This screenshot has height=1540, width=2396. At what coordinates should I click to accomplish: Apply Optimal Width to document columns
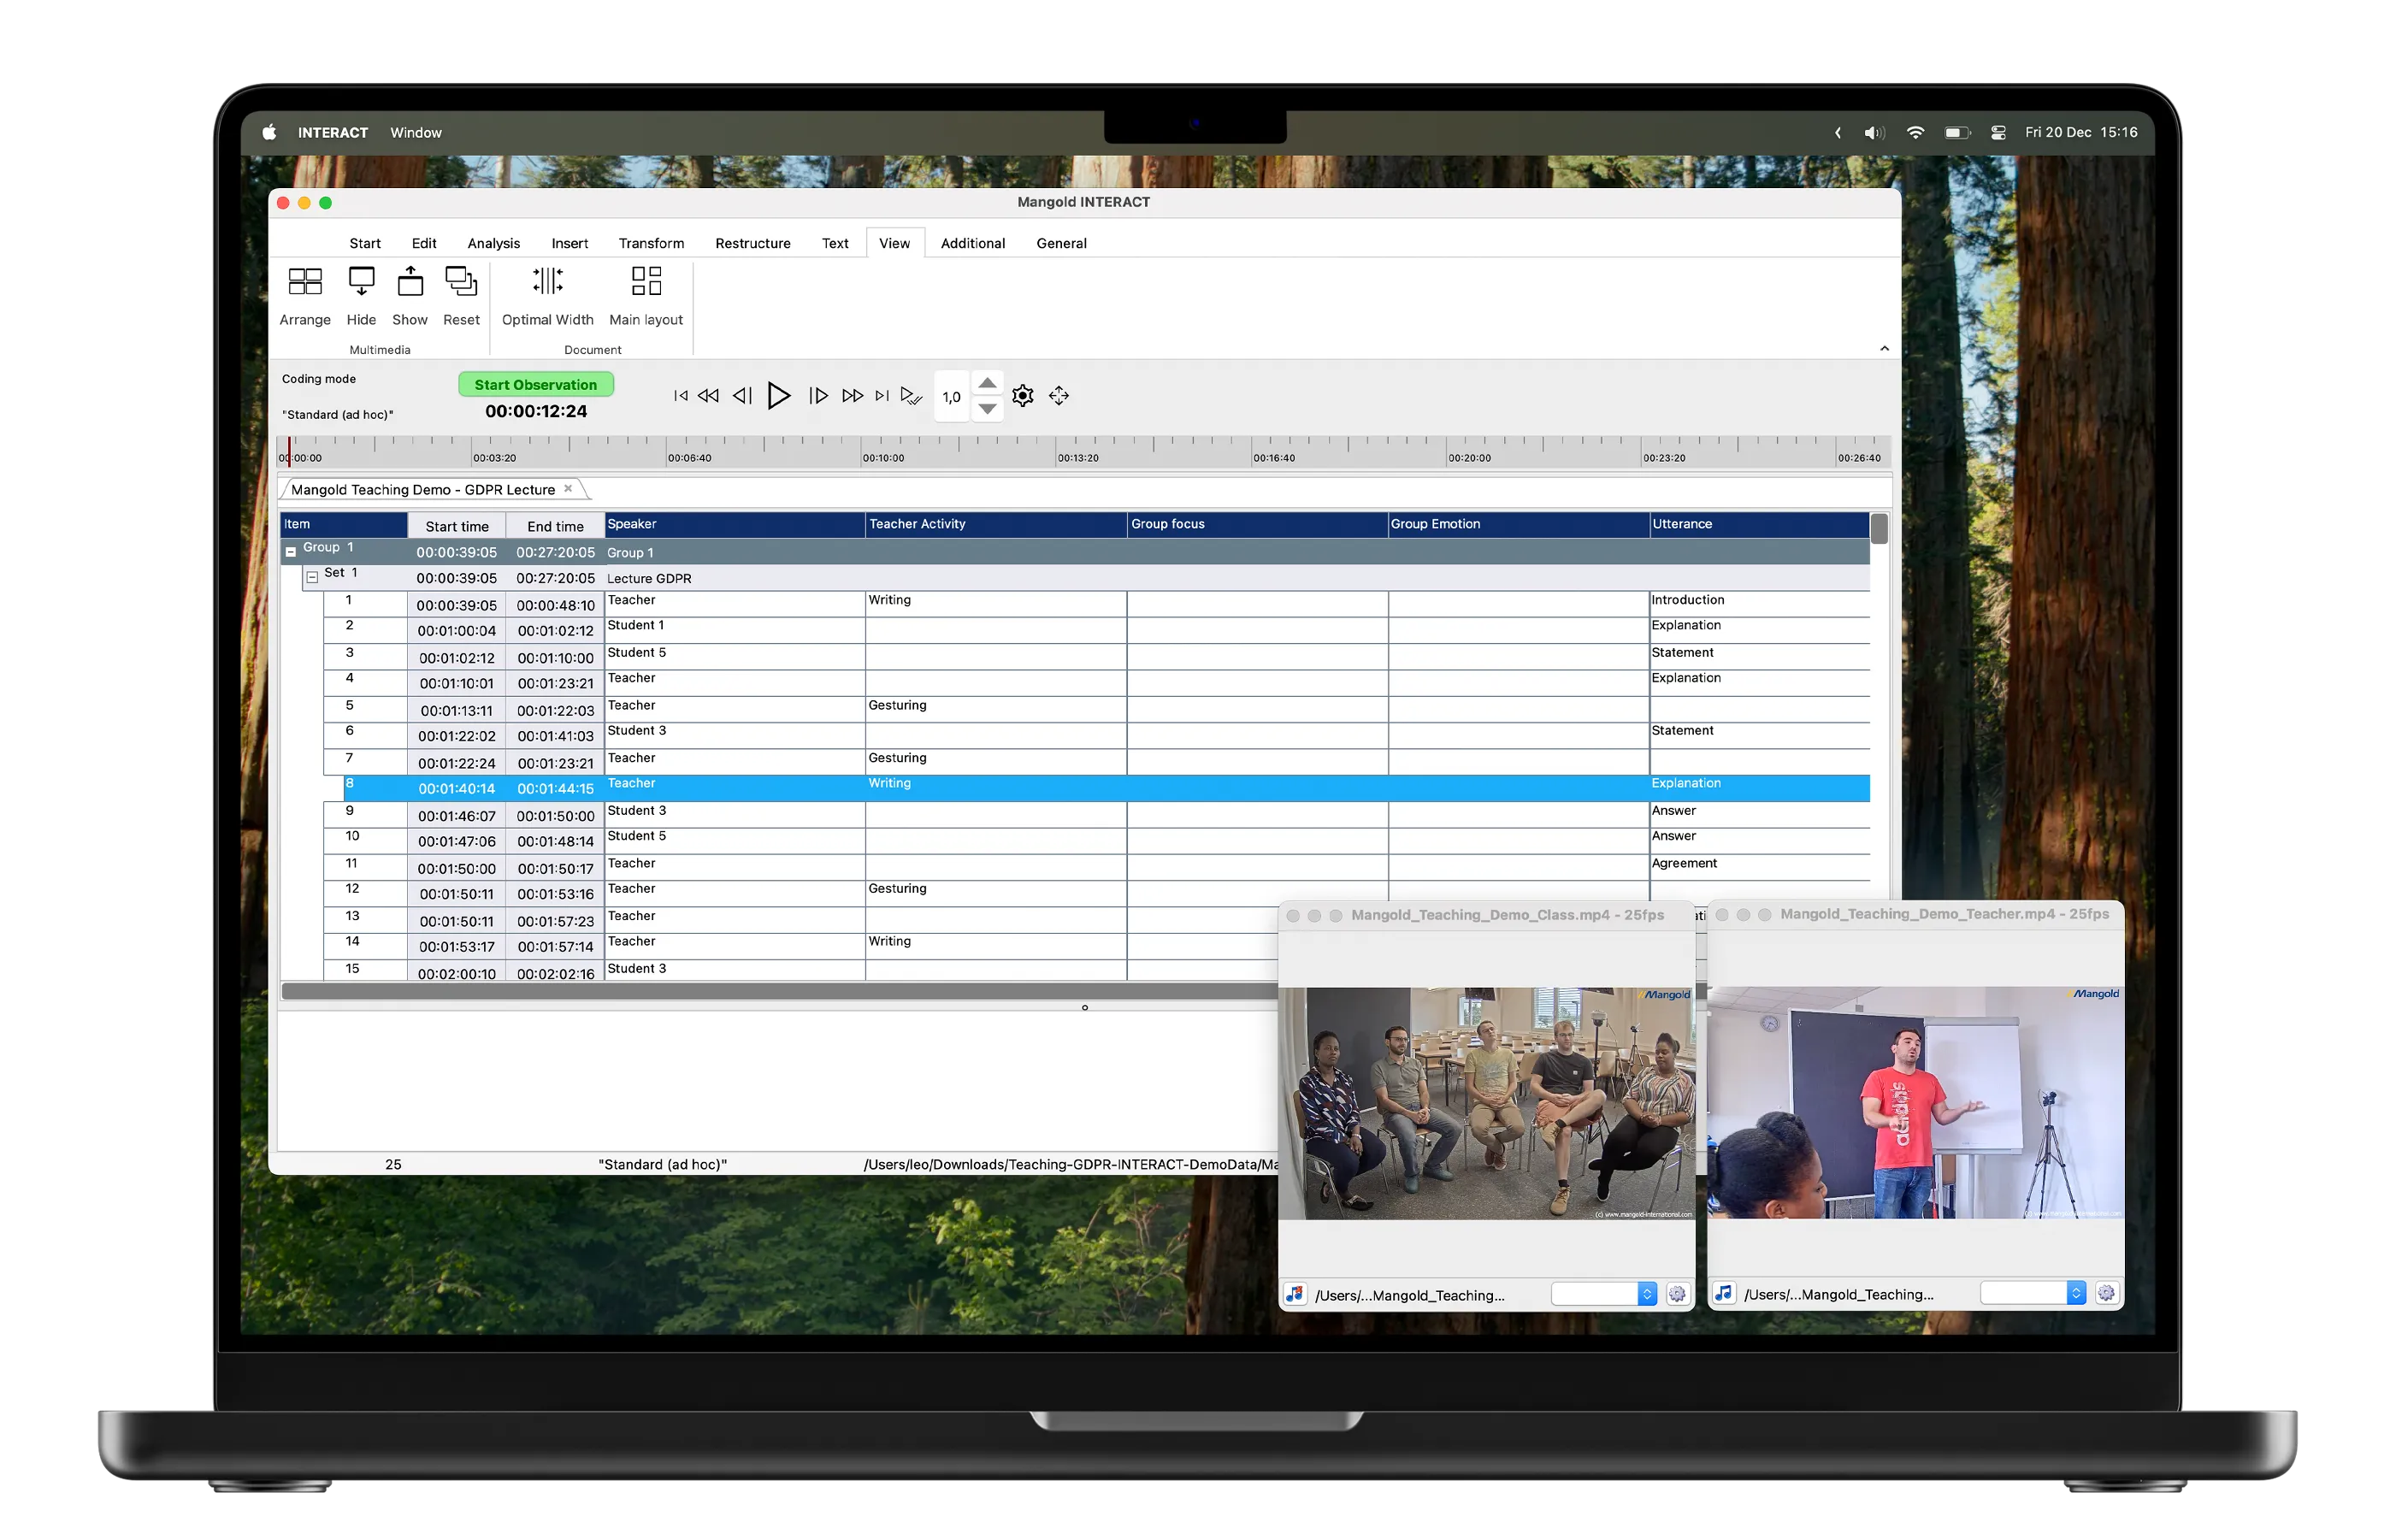[547, 281]
